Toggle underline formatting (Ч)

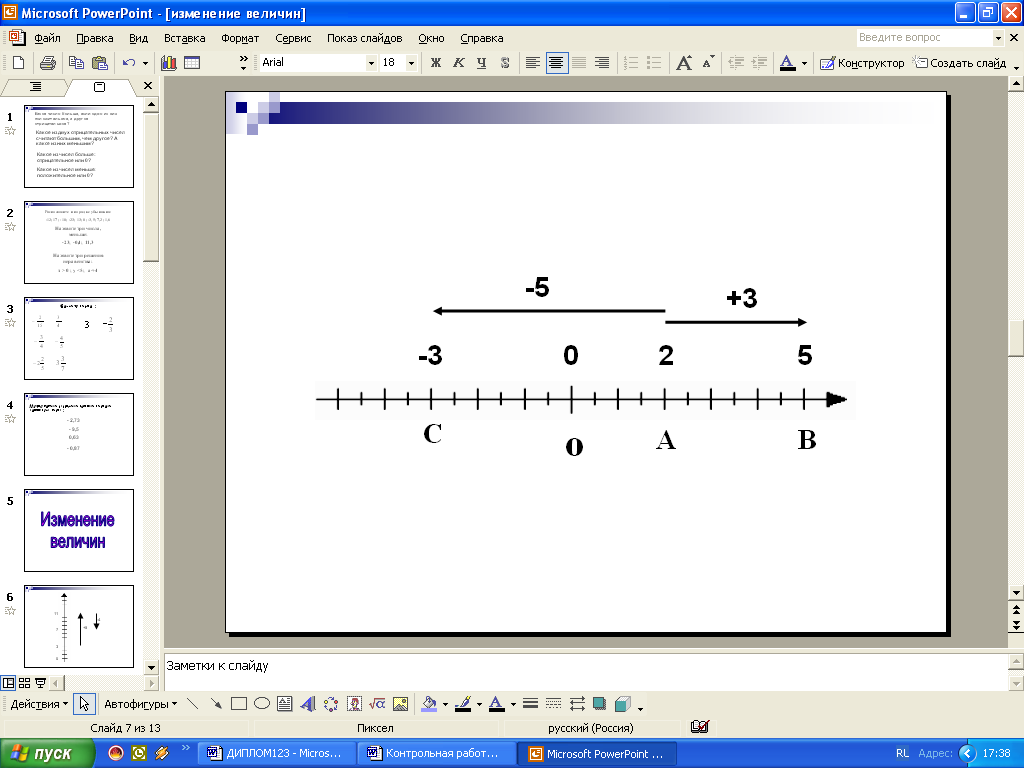click(481, 63)
